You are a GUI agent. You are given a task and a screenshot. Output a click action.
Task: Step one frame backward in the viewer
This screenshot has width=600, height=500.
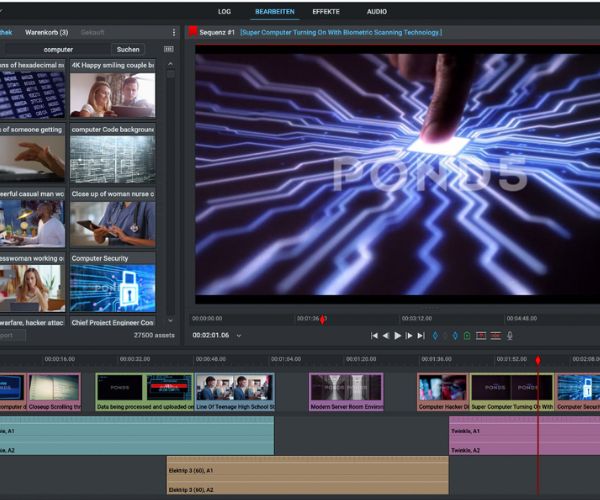coord(386,336)
